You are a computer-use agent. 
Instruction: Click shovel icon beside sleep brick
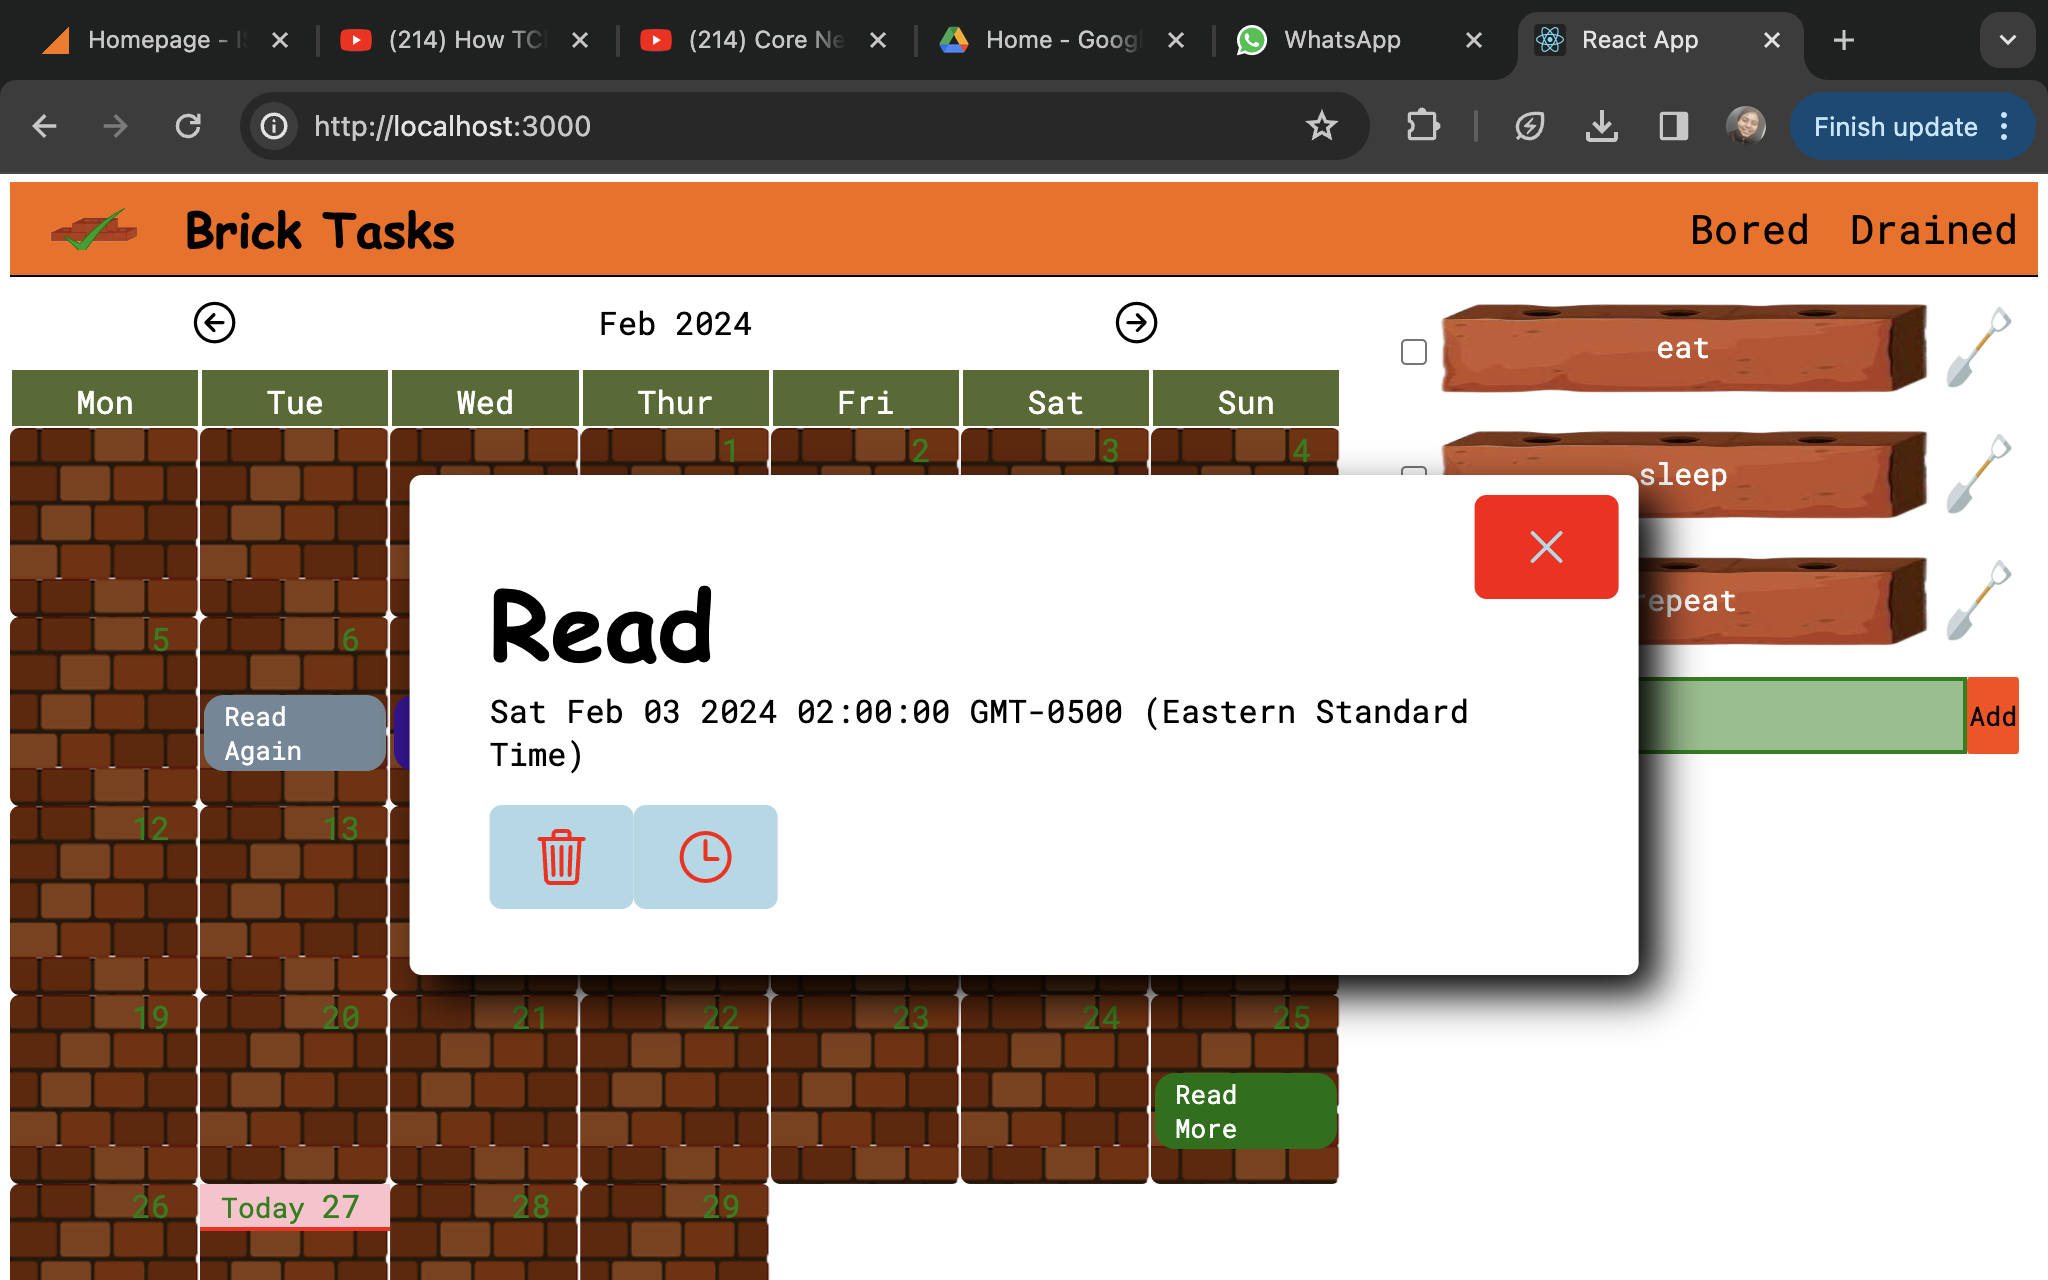(1978, 474)
